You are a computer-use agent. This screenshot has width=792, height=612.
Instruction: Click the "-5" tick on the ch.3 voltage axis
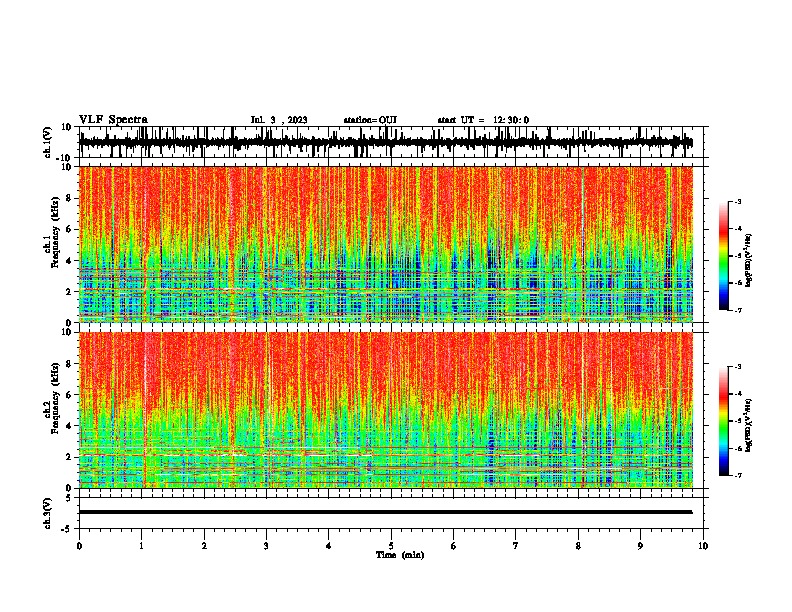(x=67, y=529)
